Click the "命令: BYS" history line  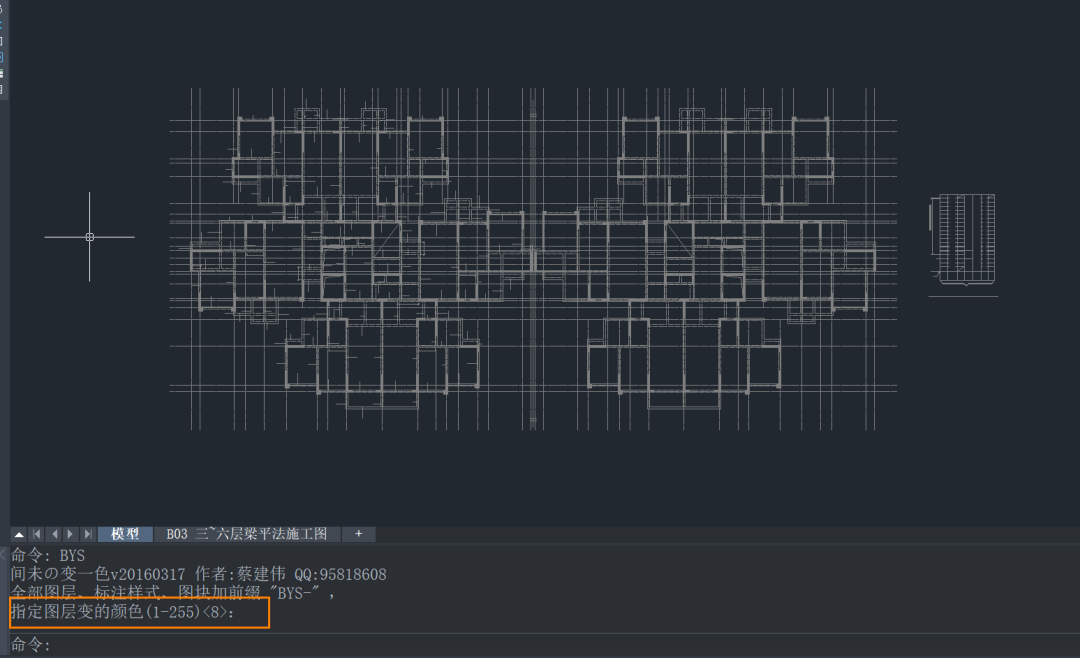48,555
